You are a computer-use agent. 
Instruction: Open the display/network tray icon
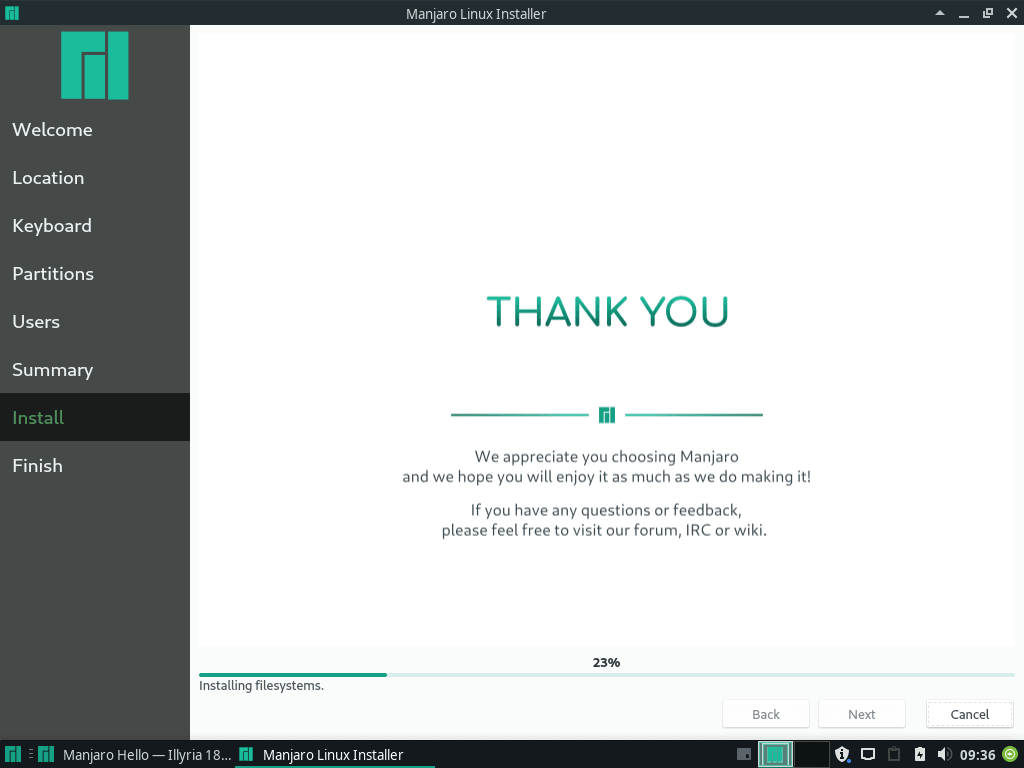click(x=868, y=754)
